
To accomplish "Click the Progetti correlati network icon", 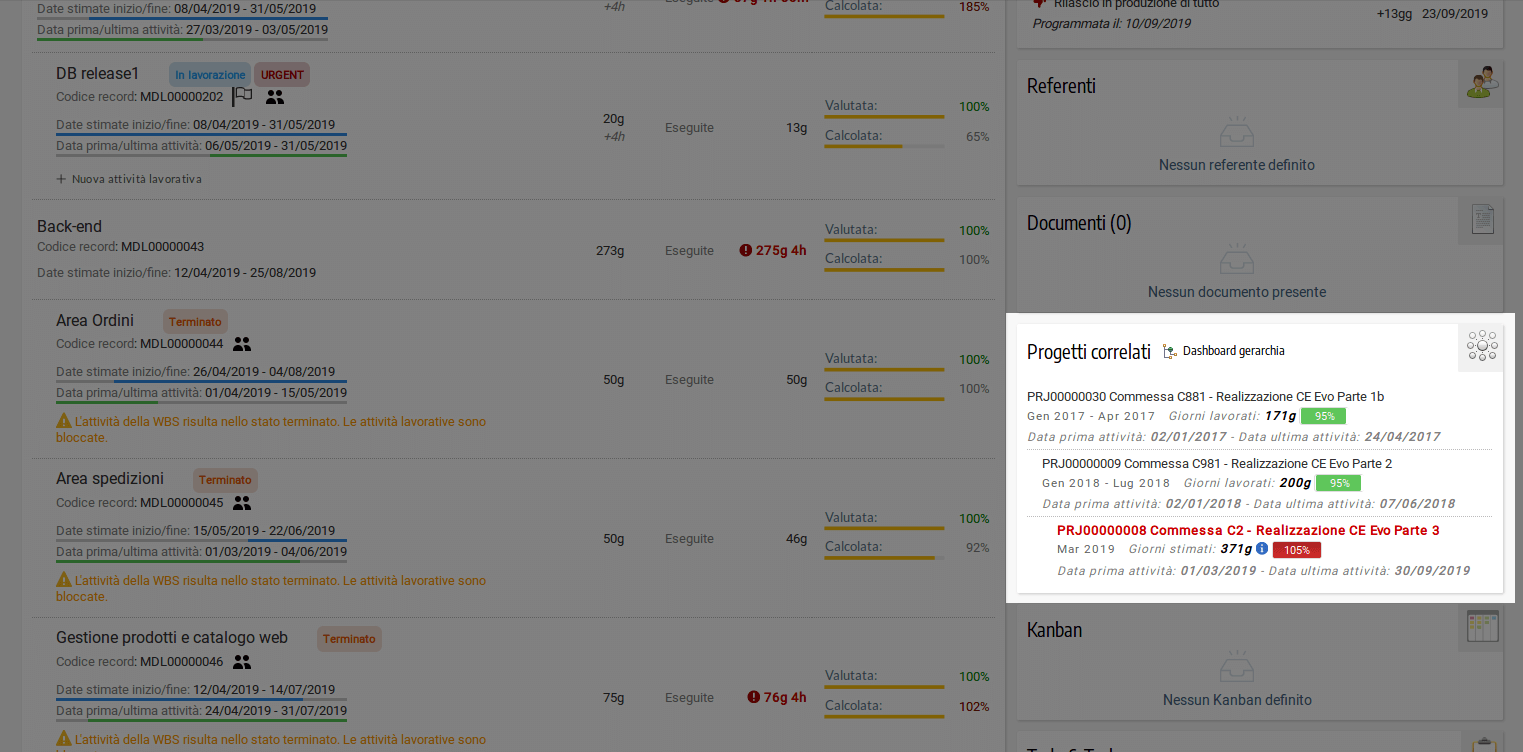I will tap(1480, 347).
